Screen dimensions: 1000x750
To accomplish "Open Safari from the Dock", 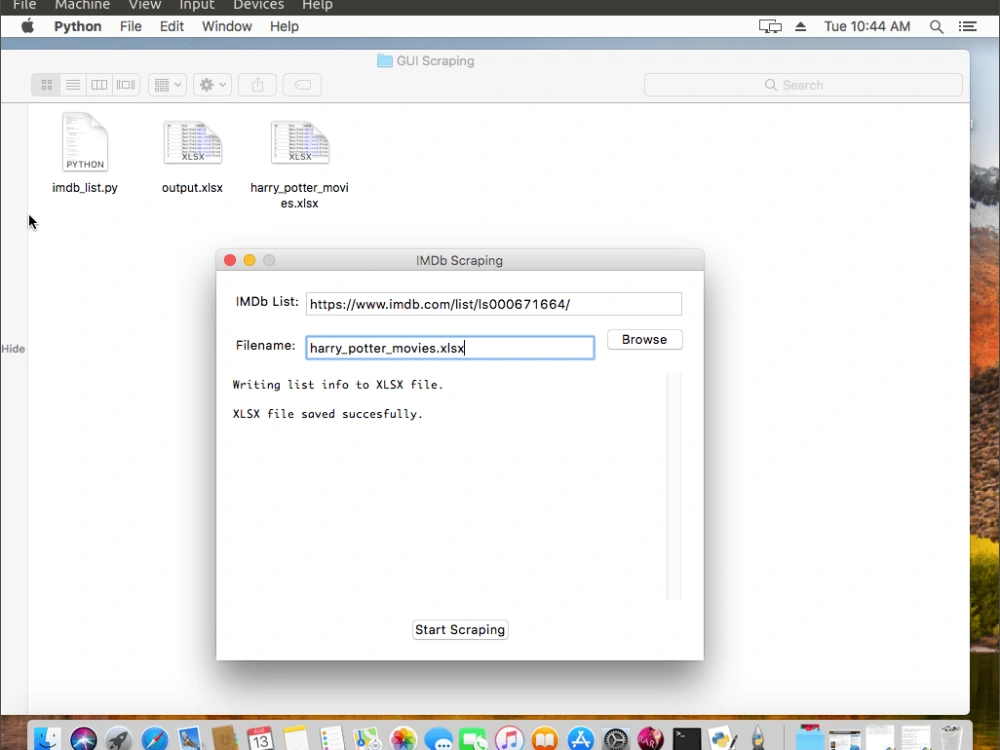I will point(155,739).
